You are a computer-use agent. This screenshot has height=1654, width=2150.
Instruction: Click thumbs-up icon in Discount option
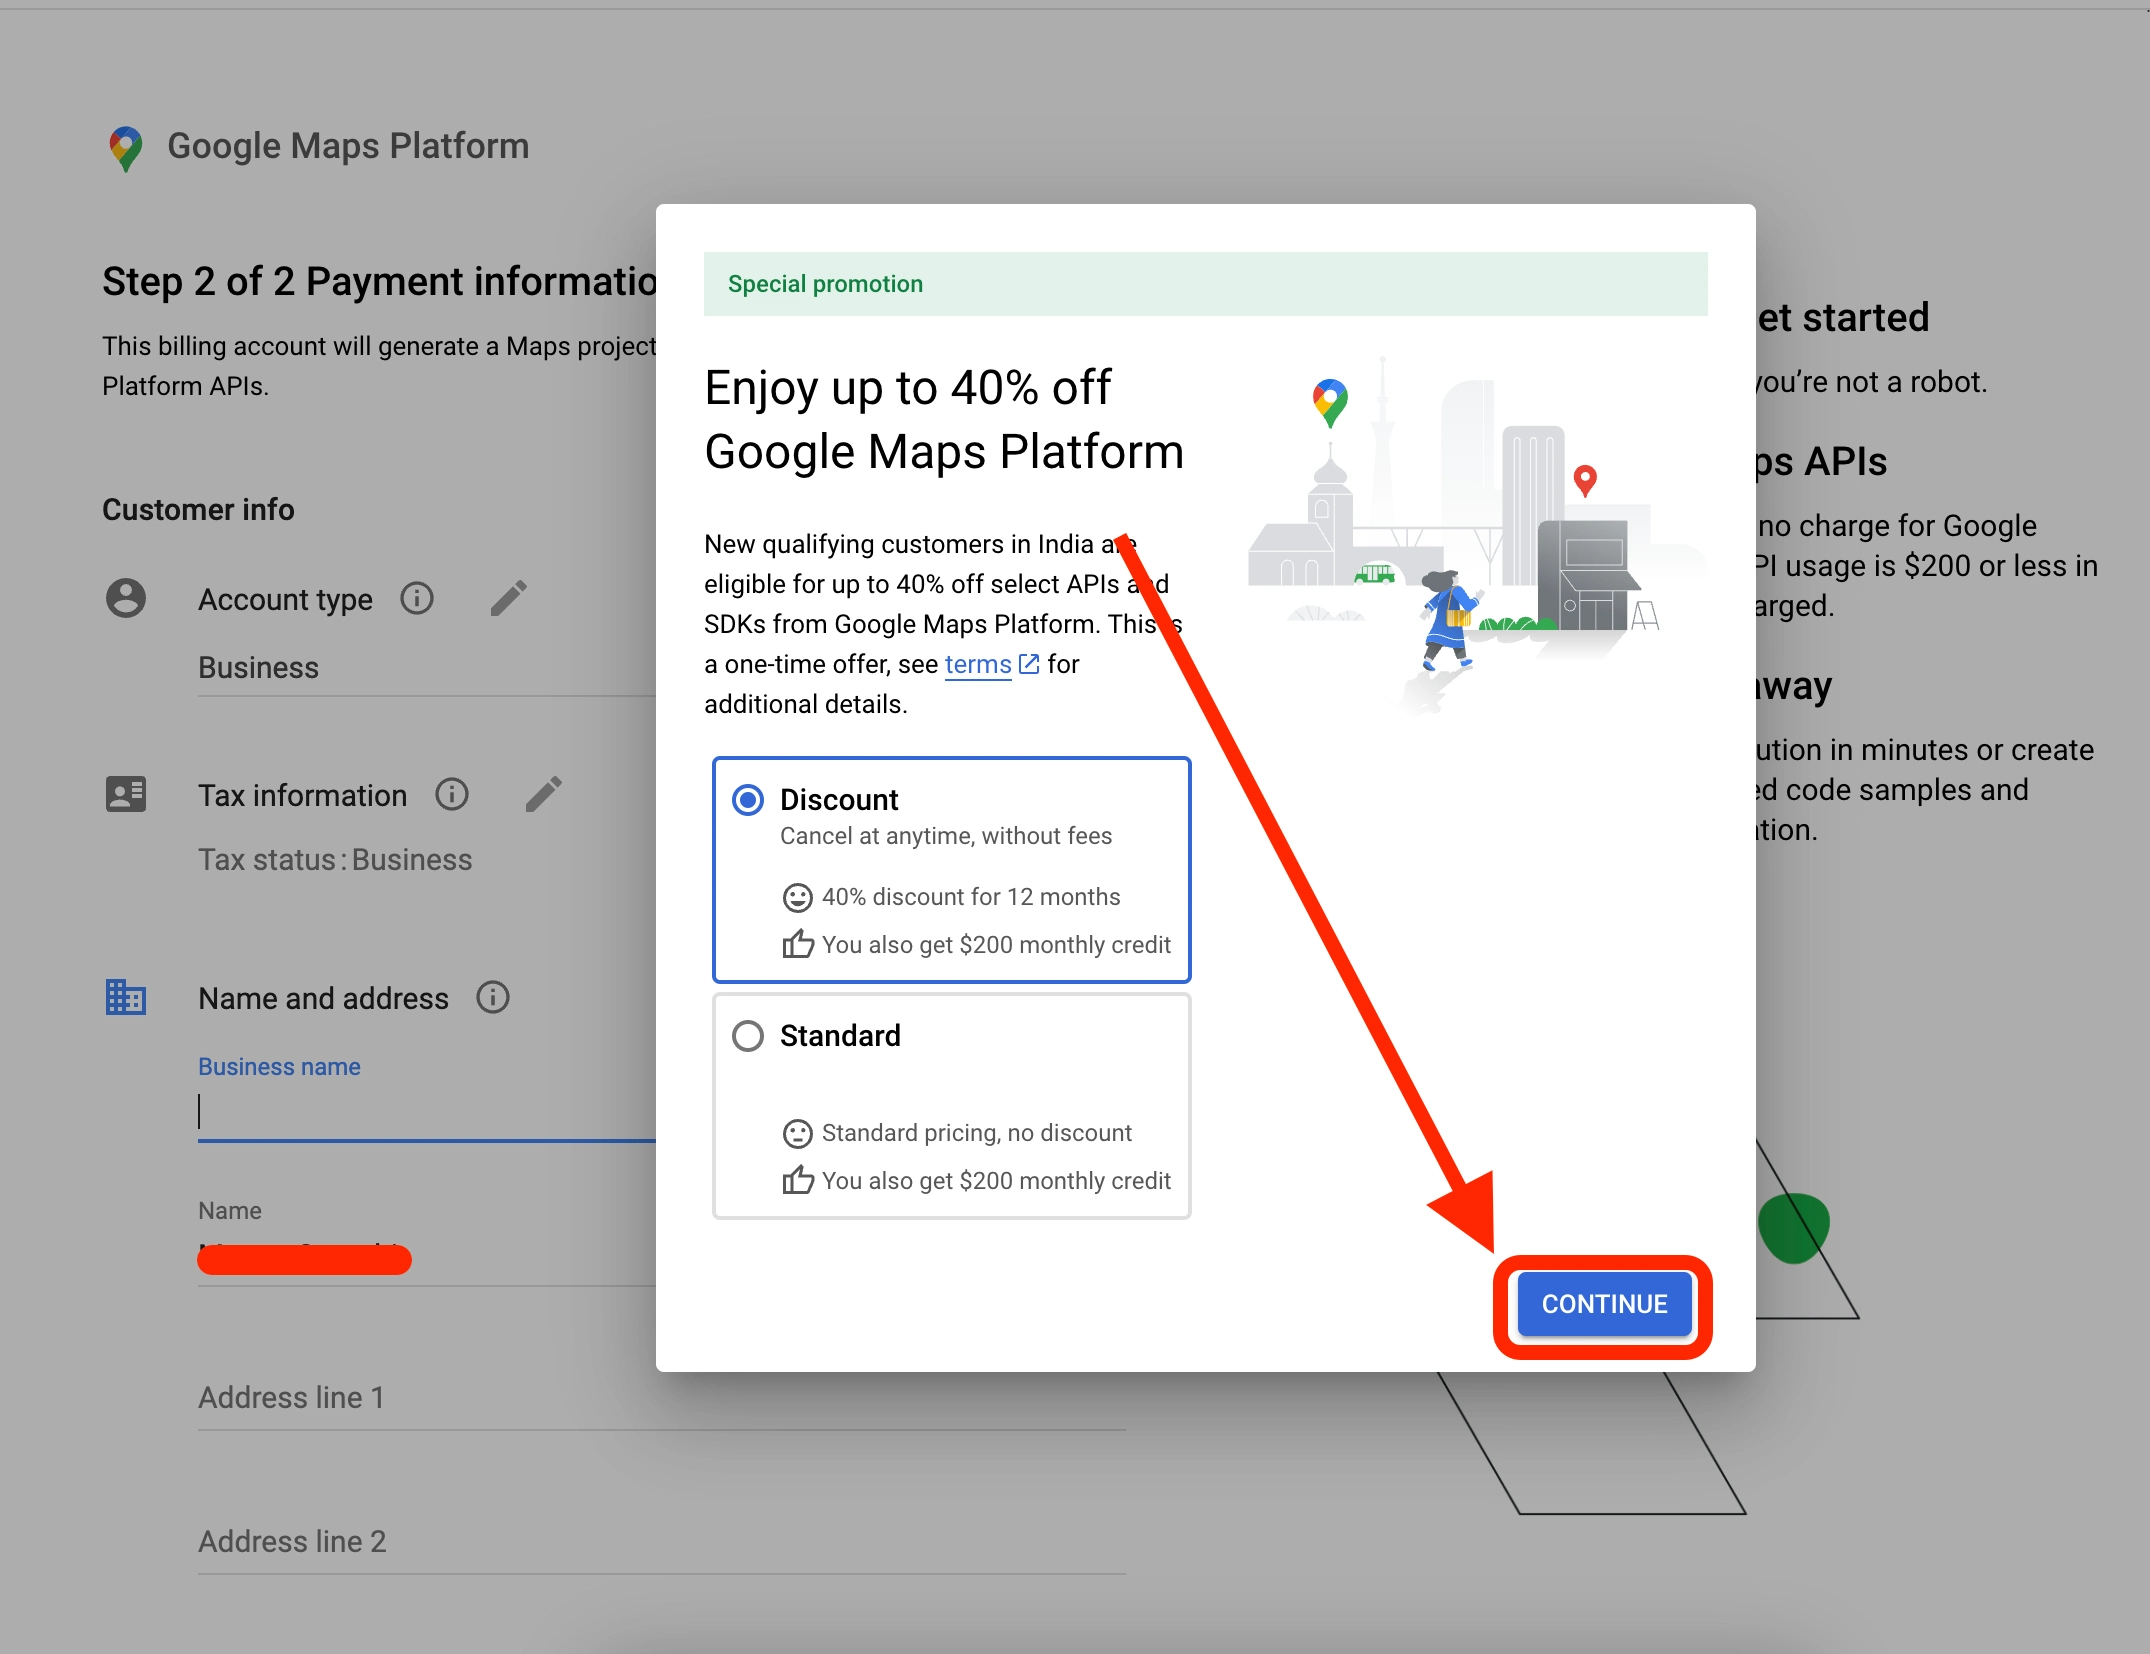798,944
